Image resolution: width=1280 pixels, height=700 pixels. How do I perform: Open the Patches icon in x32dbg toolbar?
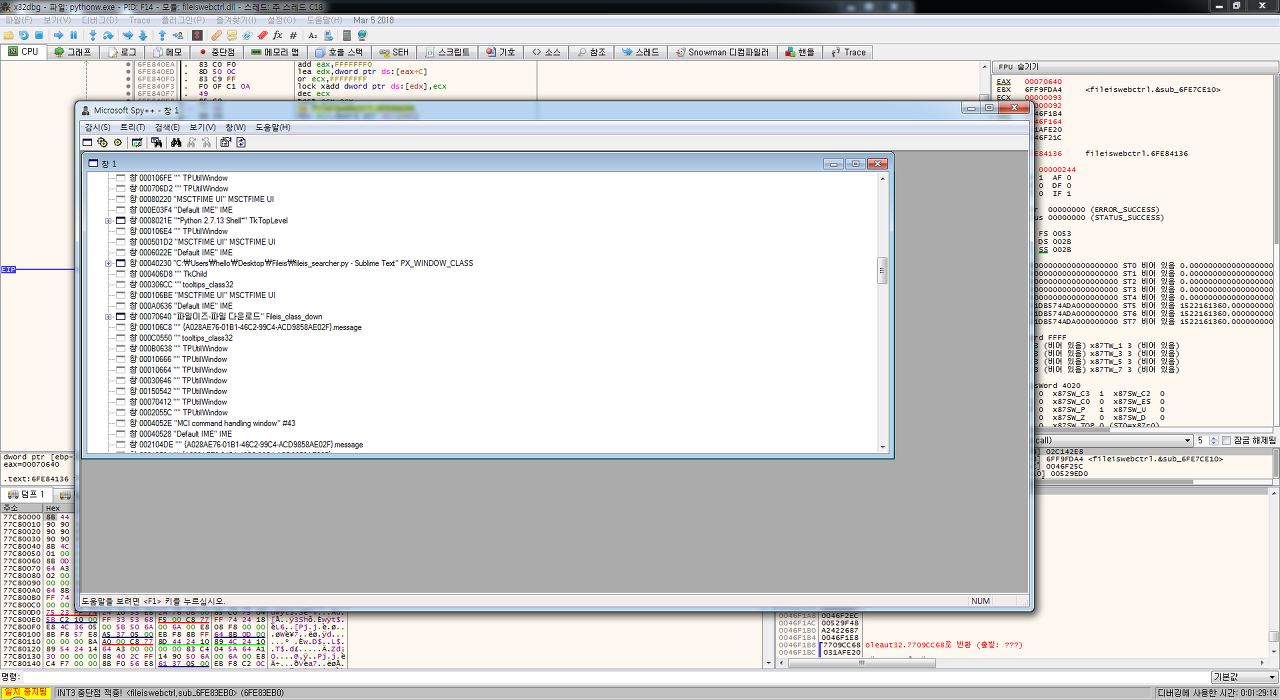216,35
